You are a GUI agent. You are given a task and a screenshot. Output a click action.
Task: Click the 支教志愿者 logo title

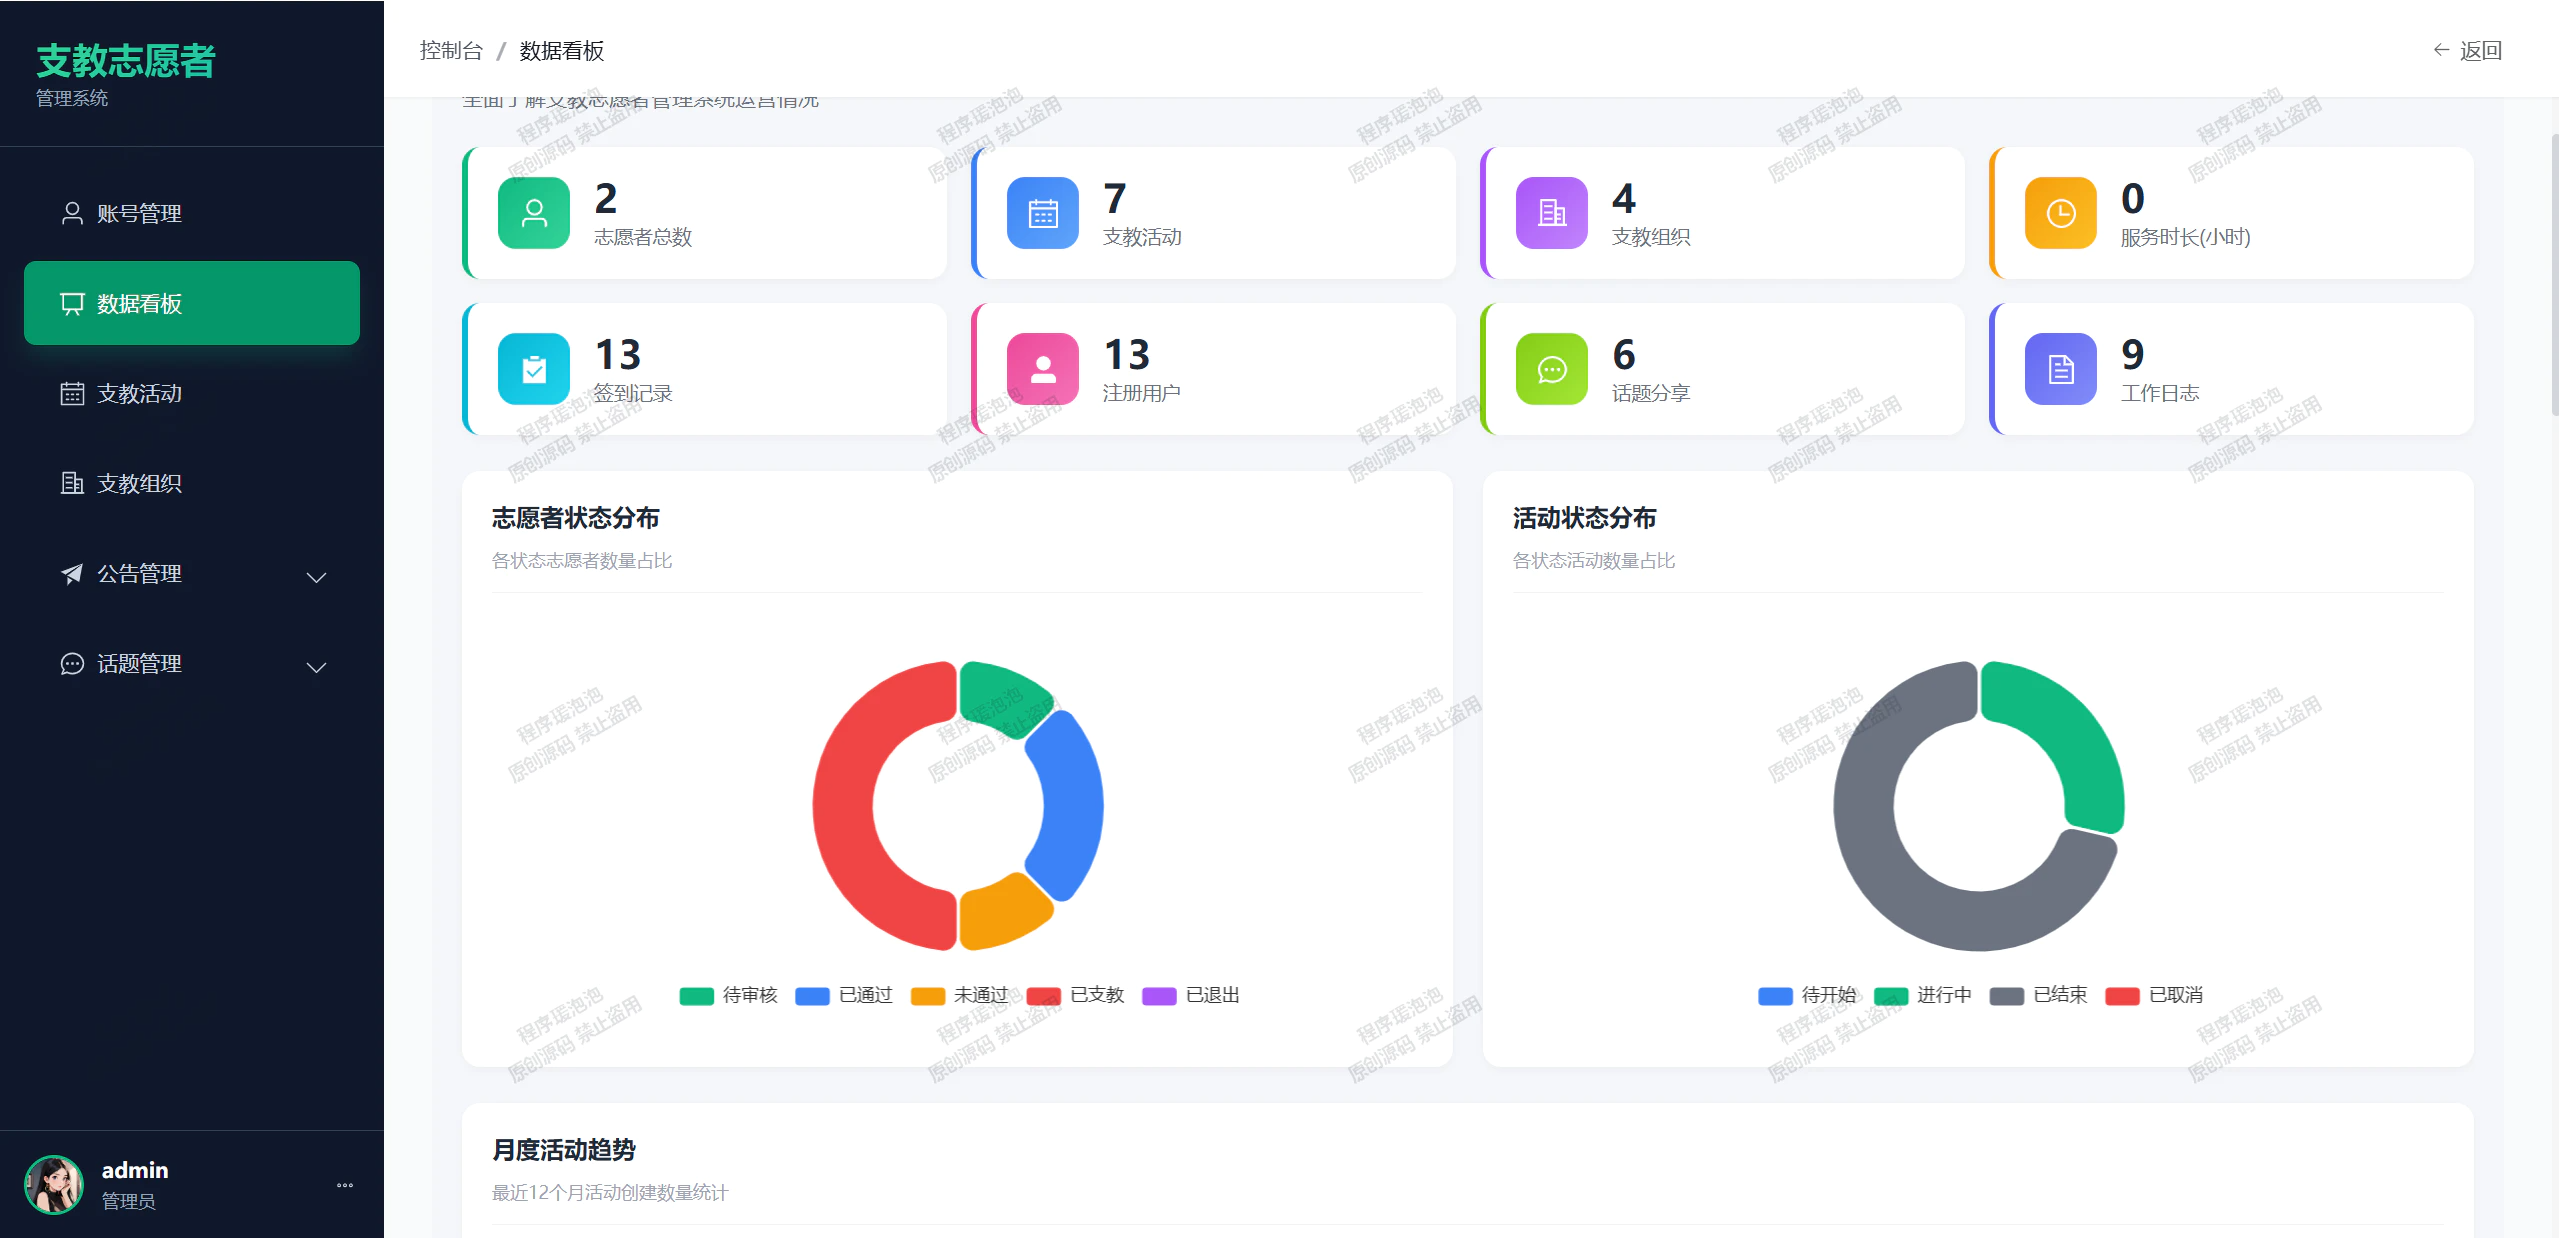click(126, 60)
